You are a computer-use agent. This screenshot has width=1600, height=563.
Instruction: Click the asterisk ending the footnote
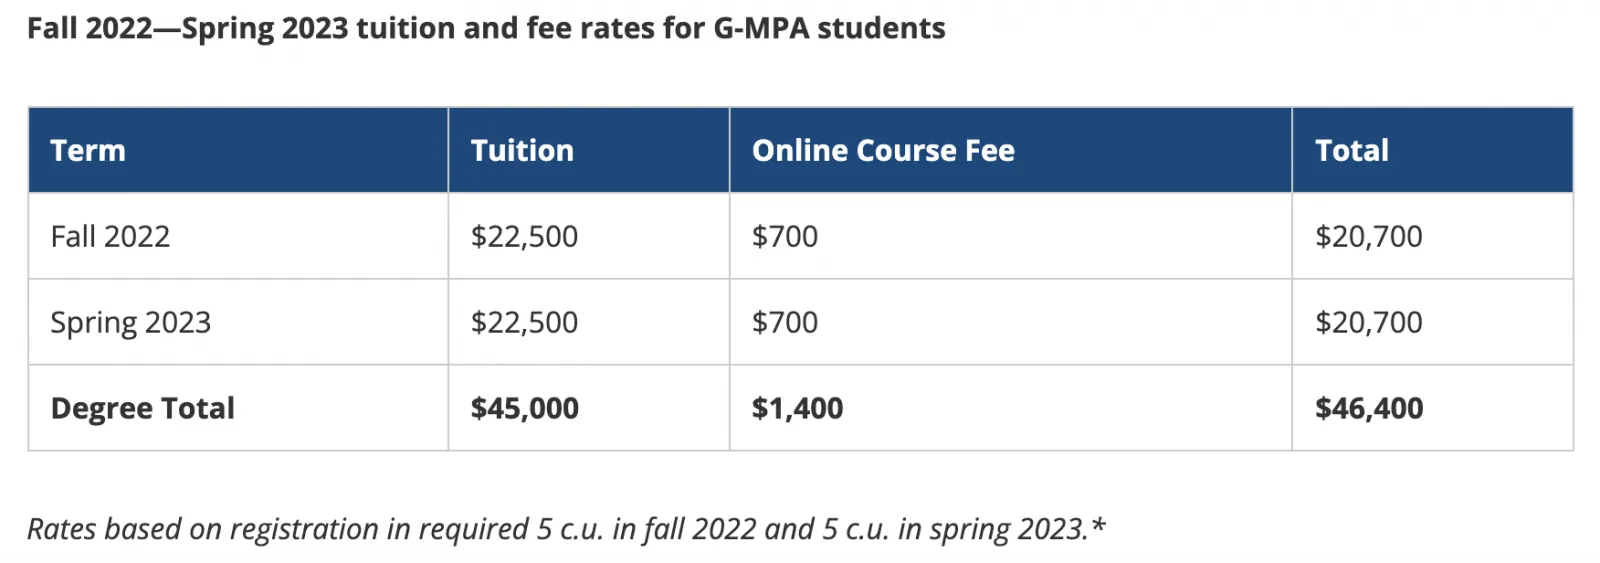point(1099,525)
